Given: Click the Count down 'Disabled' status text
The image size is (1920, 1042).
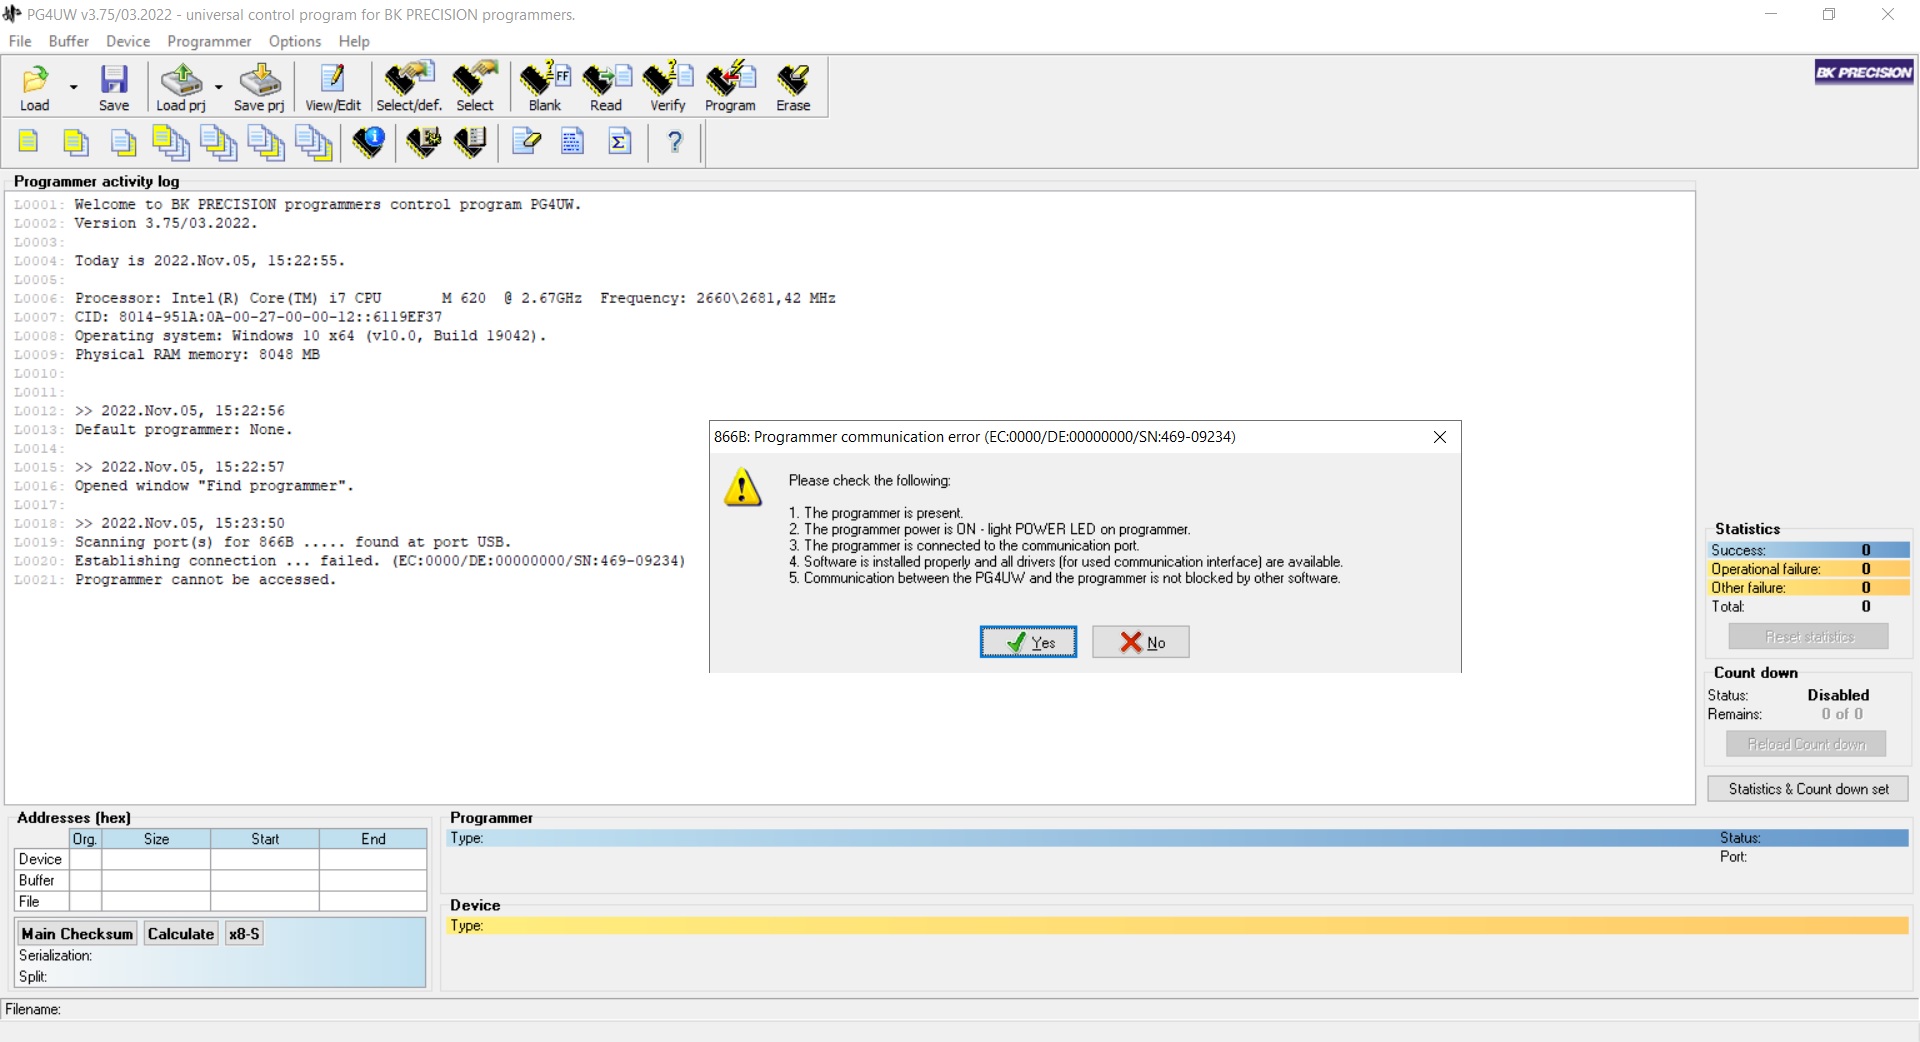Looking at the screenshot, I should pyautogui.click(x=1838, y=695).
